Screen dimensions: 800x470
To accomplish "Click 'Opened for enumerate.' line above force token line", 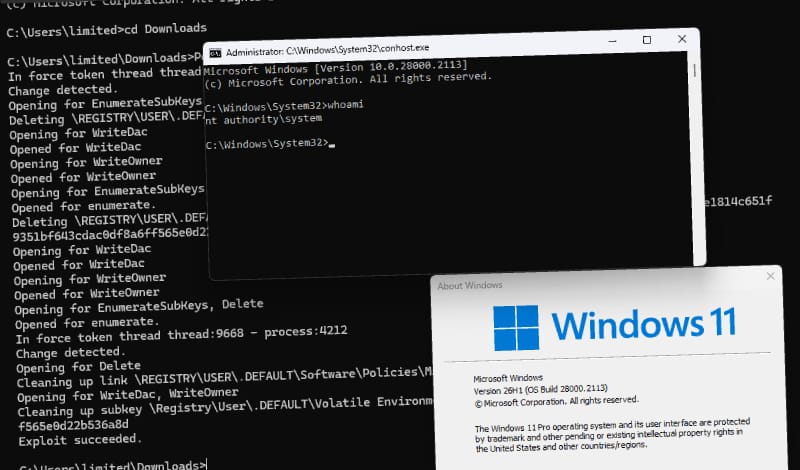I will tap(87, 323).
